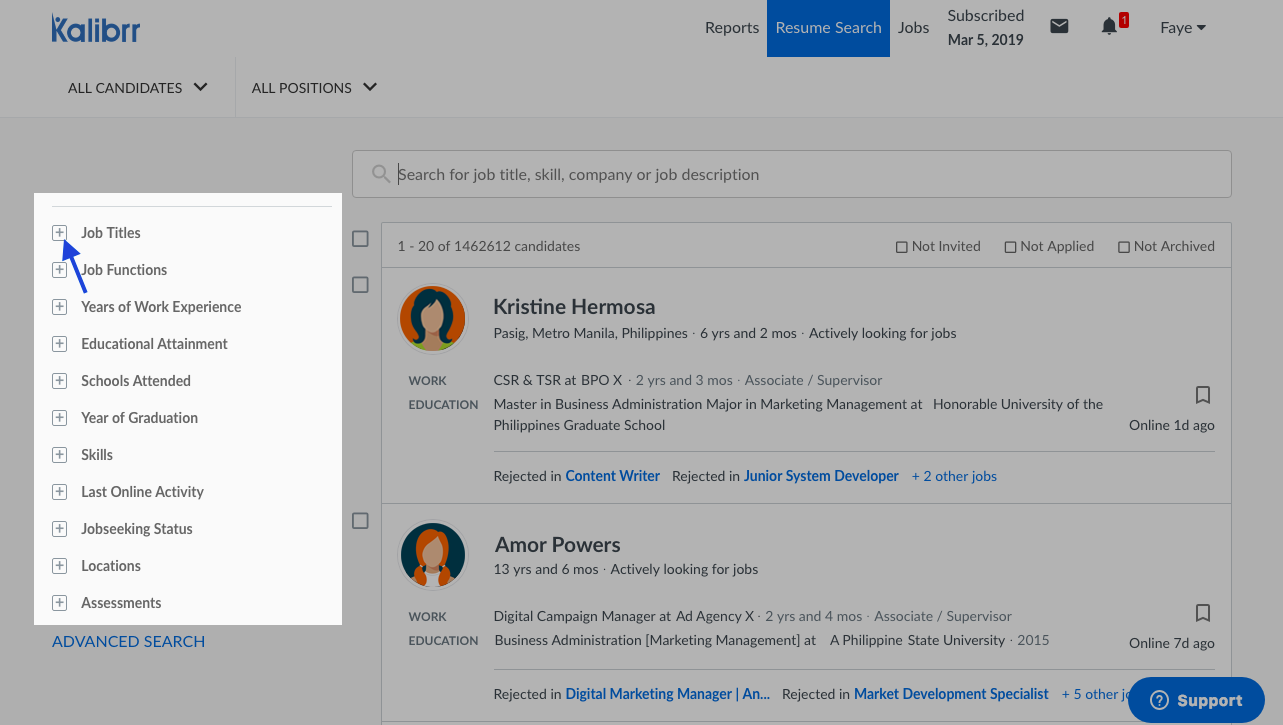Expand the Skills filter section

pos(60,455)
